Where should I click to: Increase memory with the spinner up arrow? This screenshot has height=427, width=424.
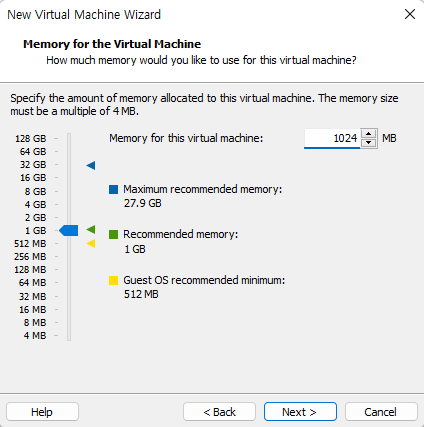pyautogui.click(x=368, y=134)
